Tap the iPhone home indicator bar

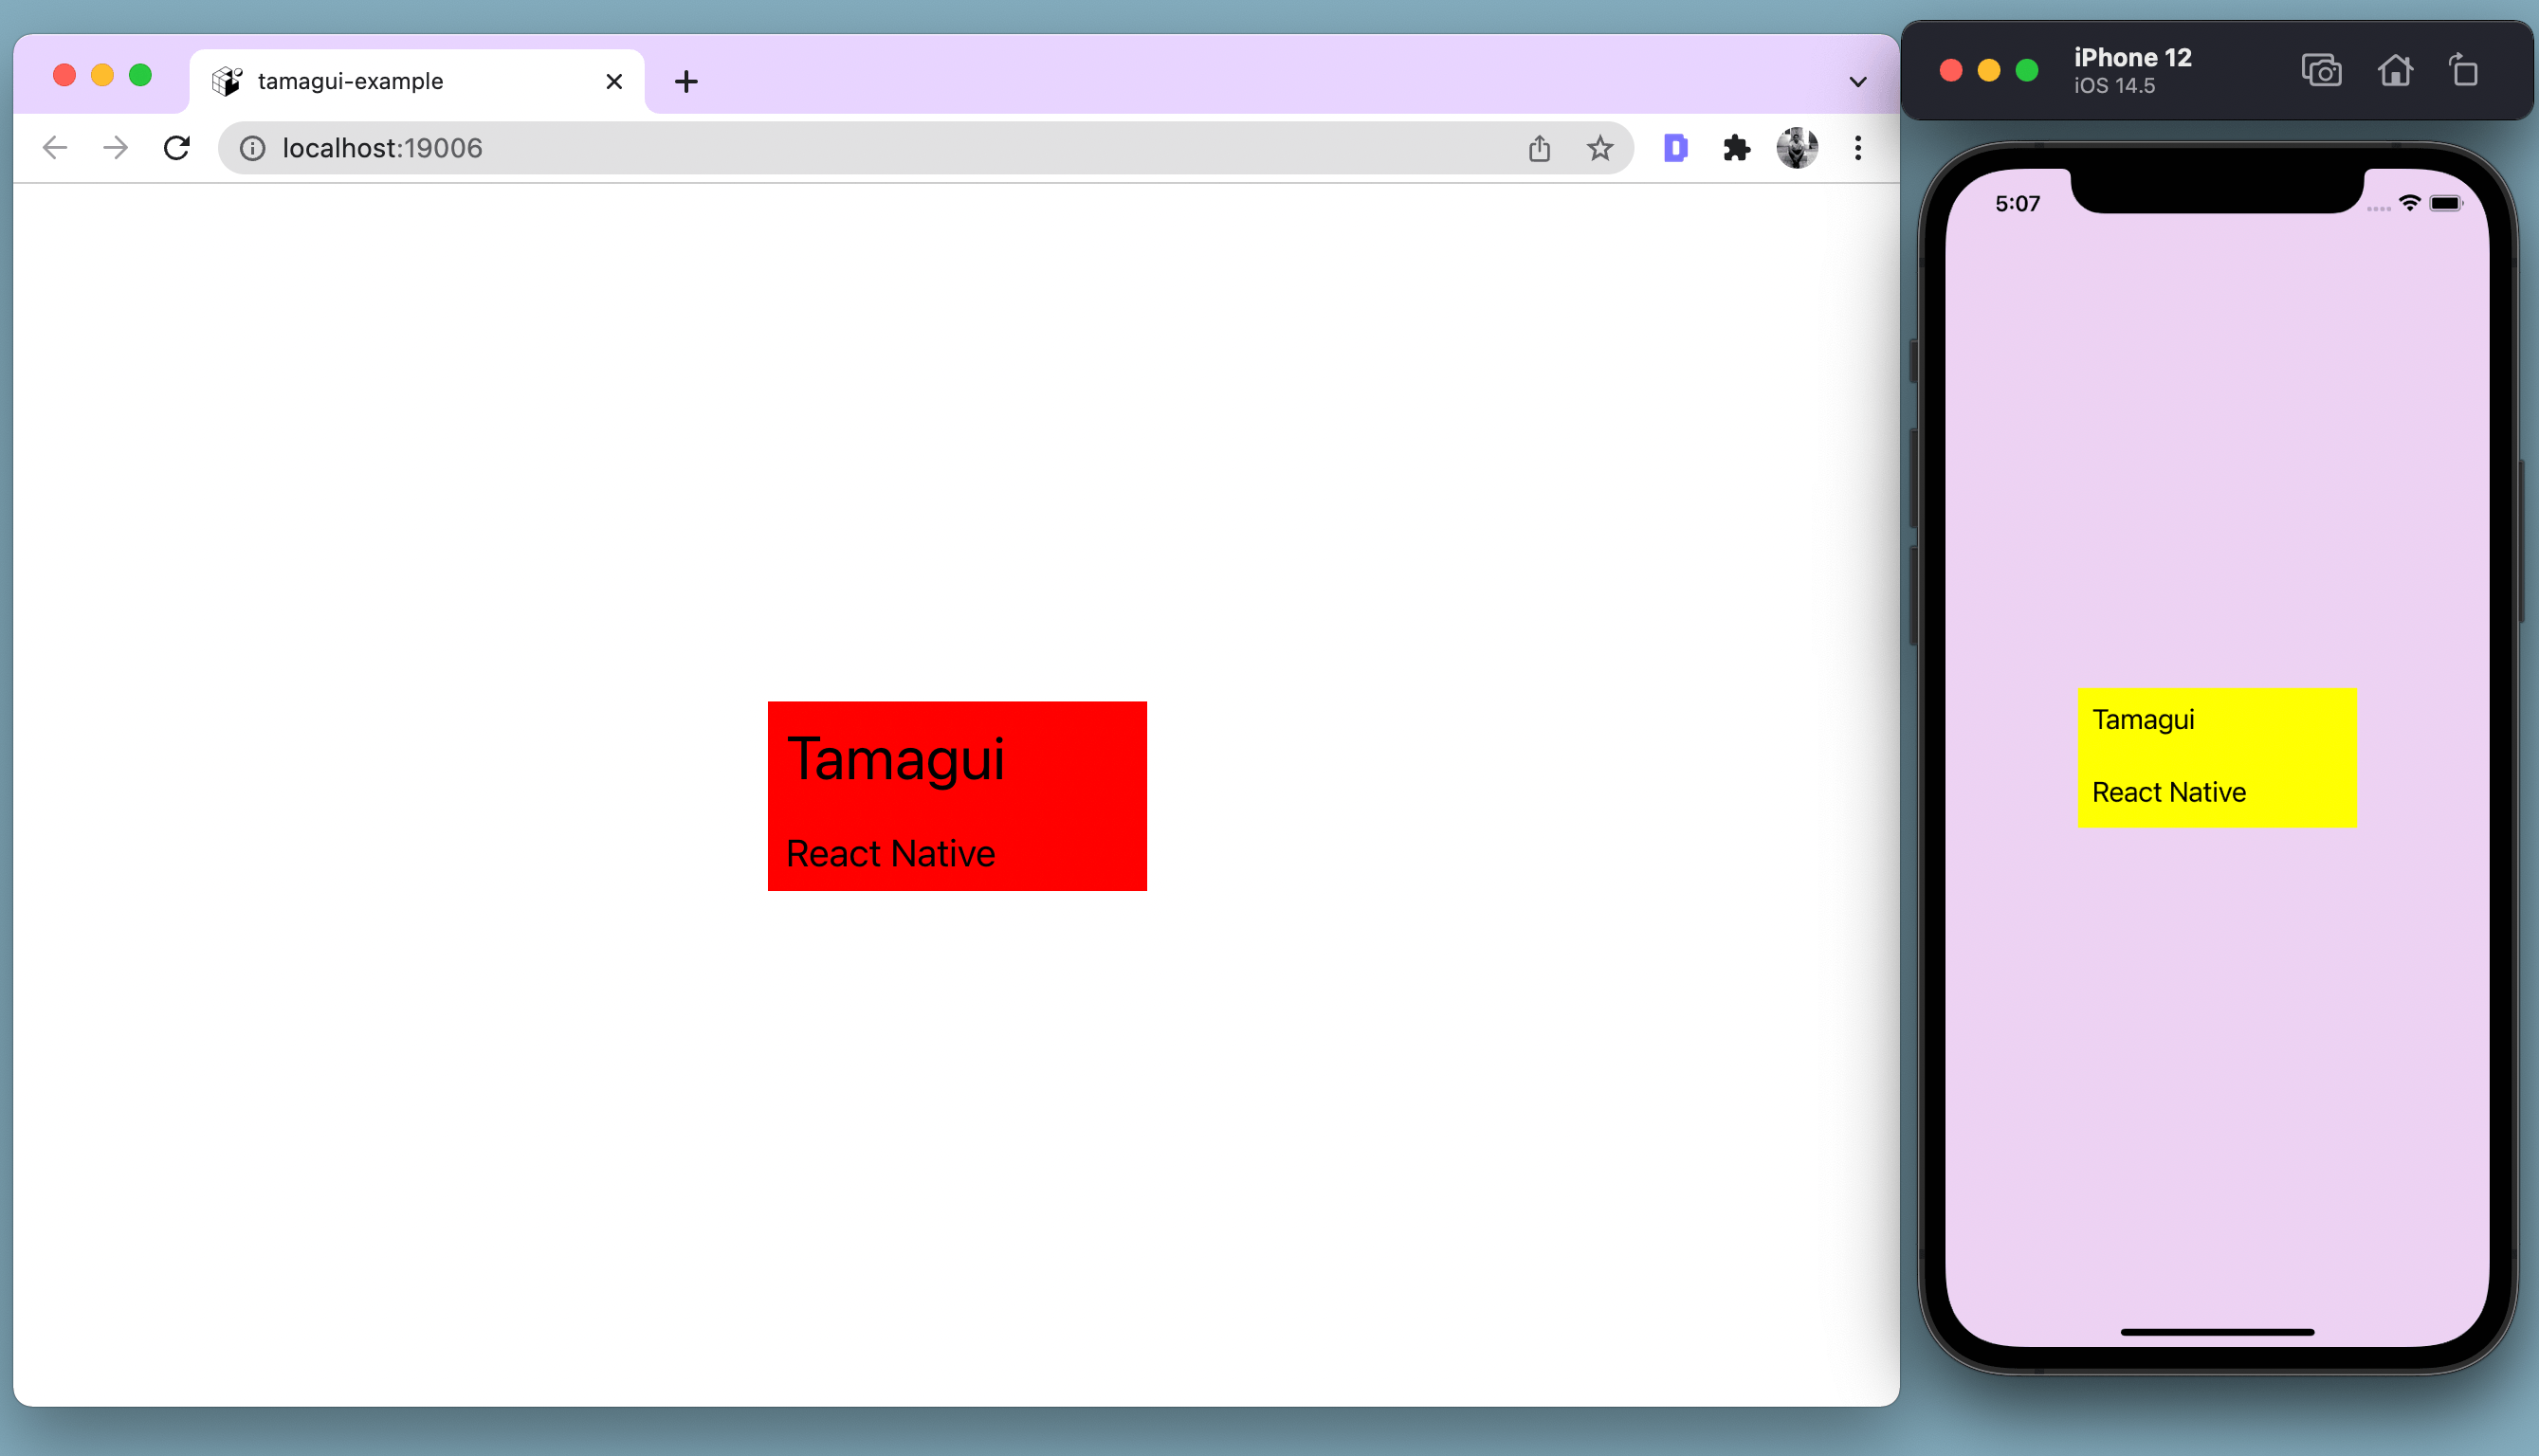2217,1332
